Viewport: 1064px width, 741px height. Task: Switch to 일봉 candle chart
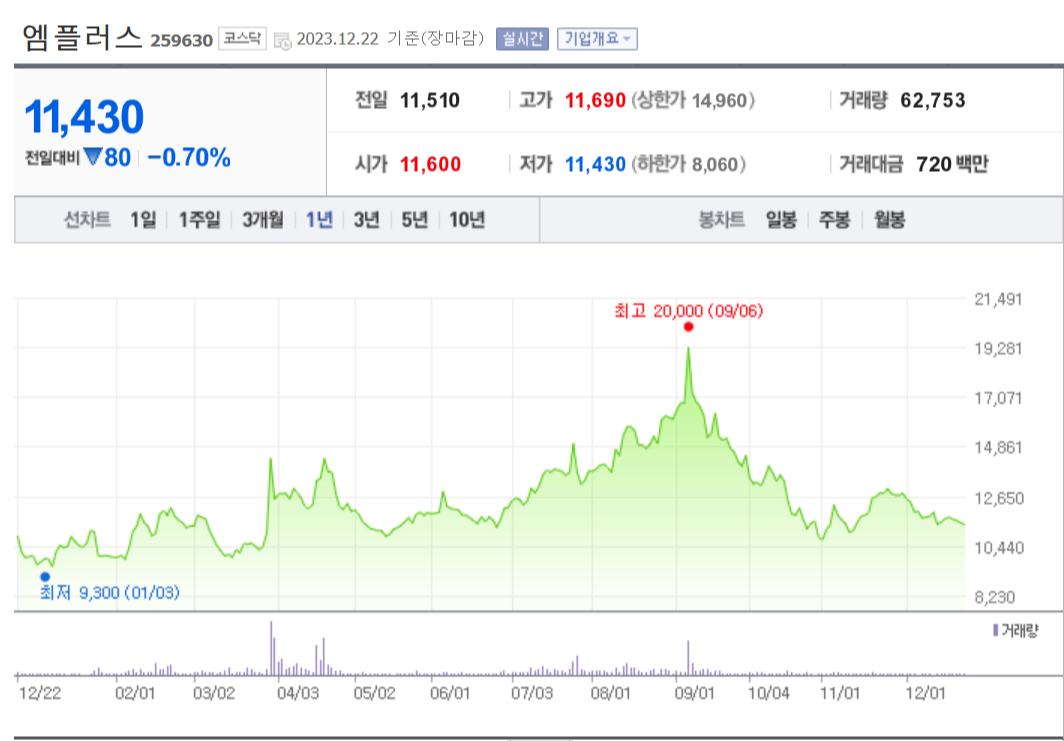[x=781, y=220]
